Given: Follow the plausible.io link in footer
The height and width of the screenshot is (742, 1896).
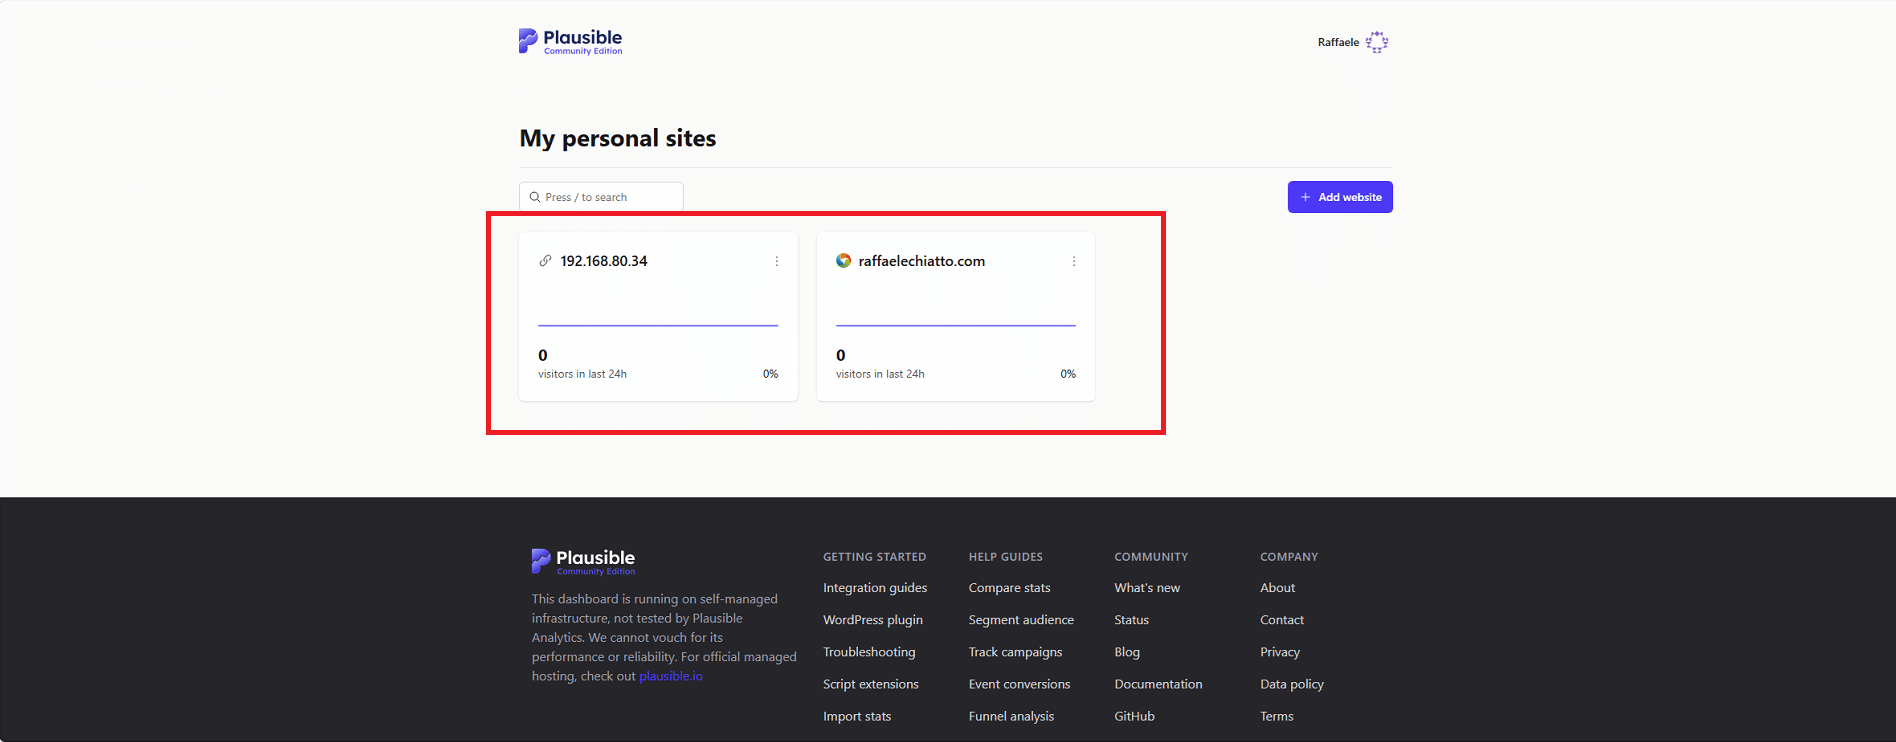Looking at the screenshot, I should point(671,676).
